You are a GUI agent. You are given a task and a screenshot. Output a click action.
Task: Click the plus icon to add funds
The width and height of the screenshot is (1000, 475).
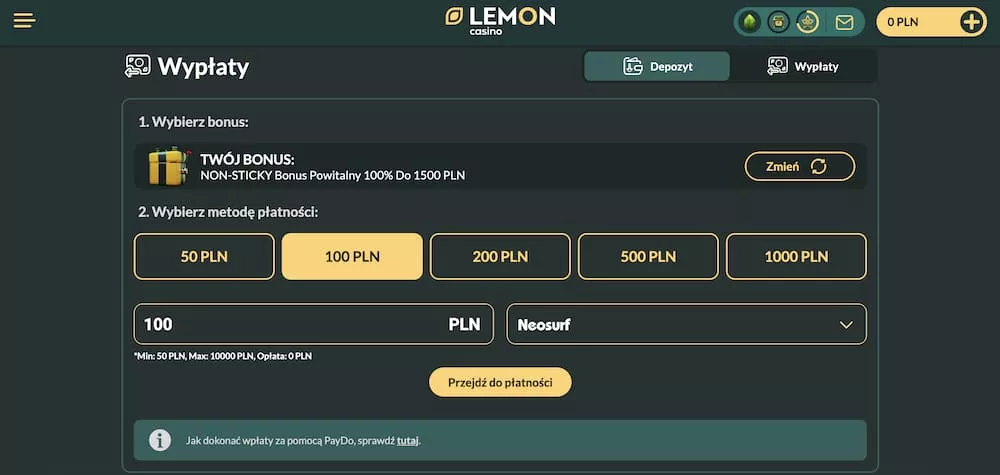pyautogui.click(x=971, y=22)
